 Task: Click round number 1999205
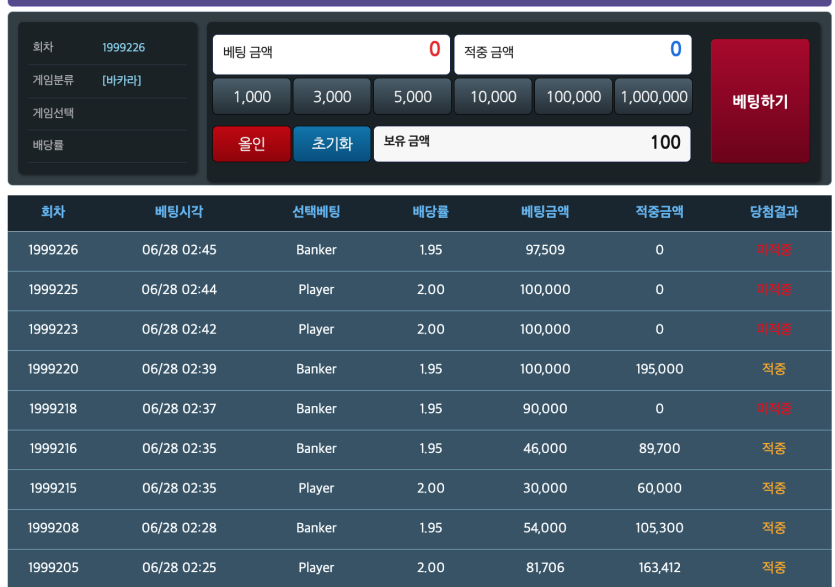[x=53, y=568]
